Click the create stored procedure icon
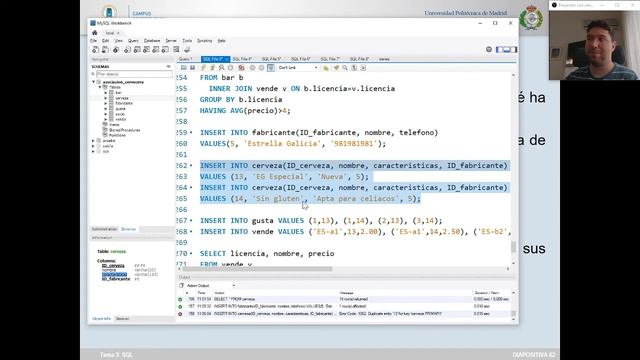Screen dimensions: 640x360 (x=156, y=49)
